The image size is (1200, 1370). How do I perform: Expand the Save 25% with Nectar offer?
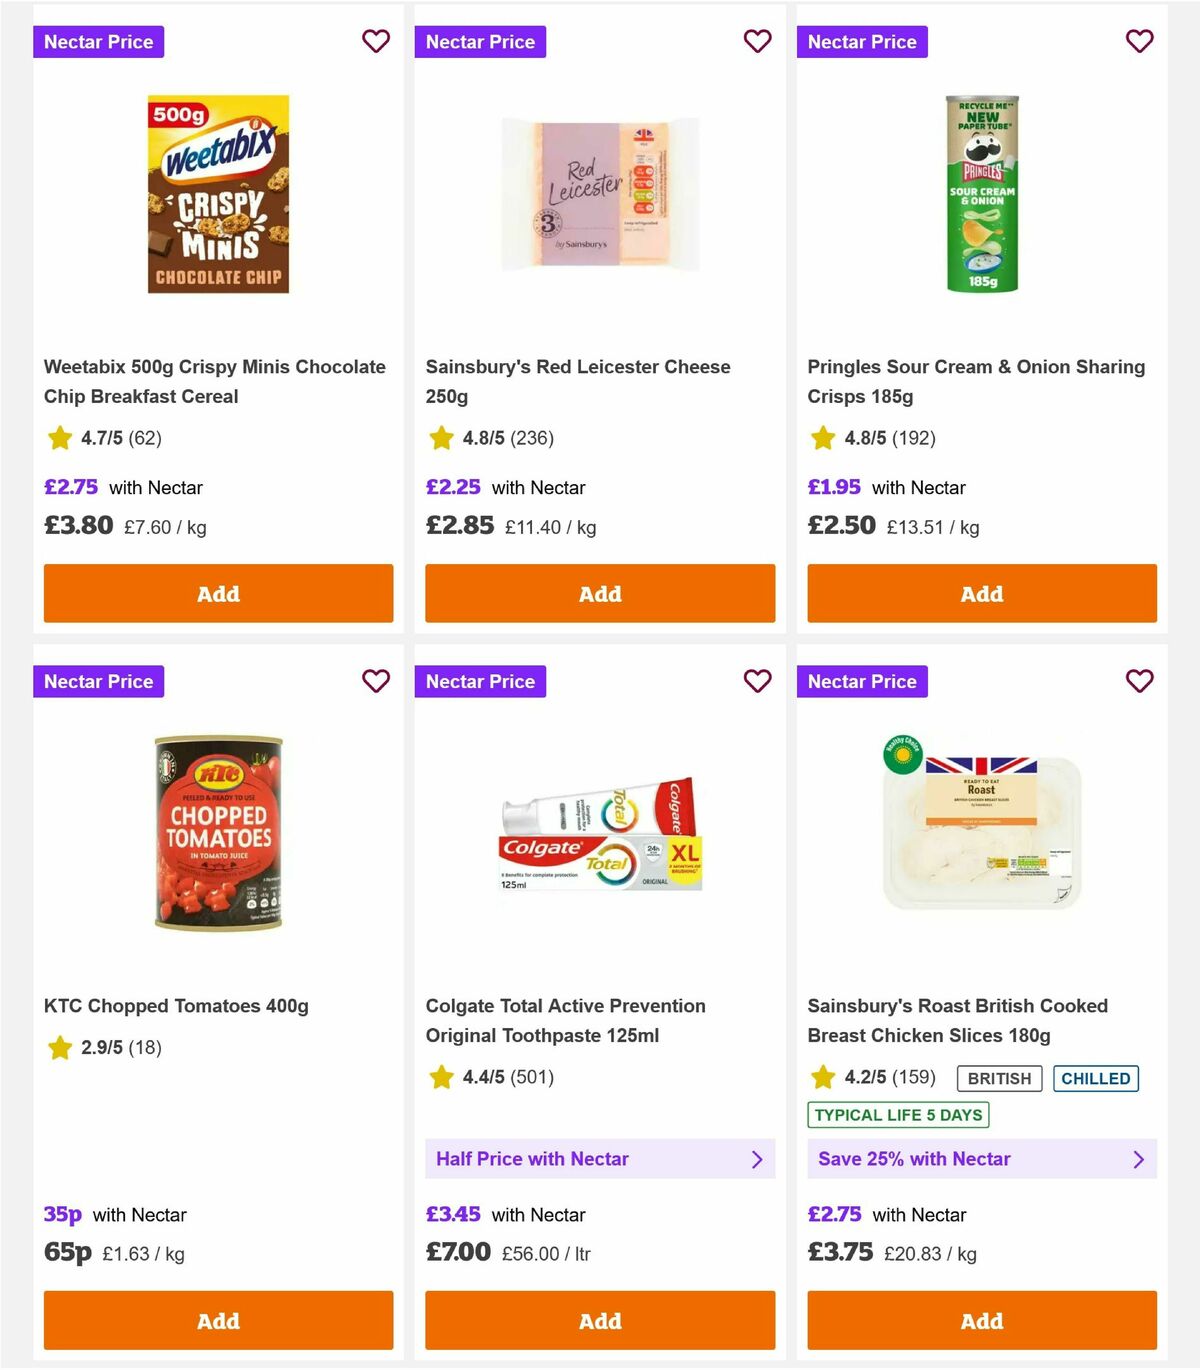point(981,1159)
